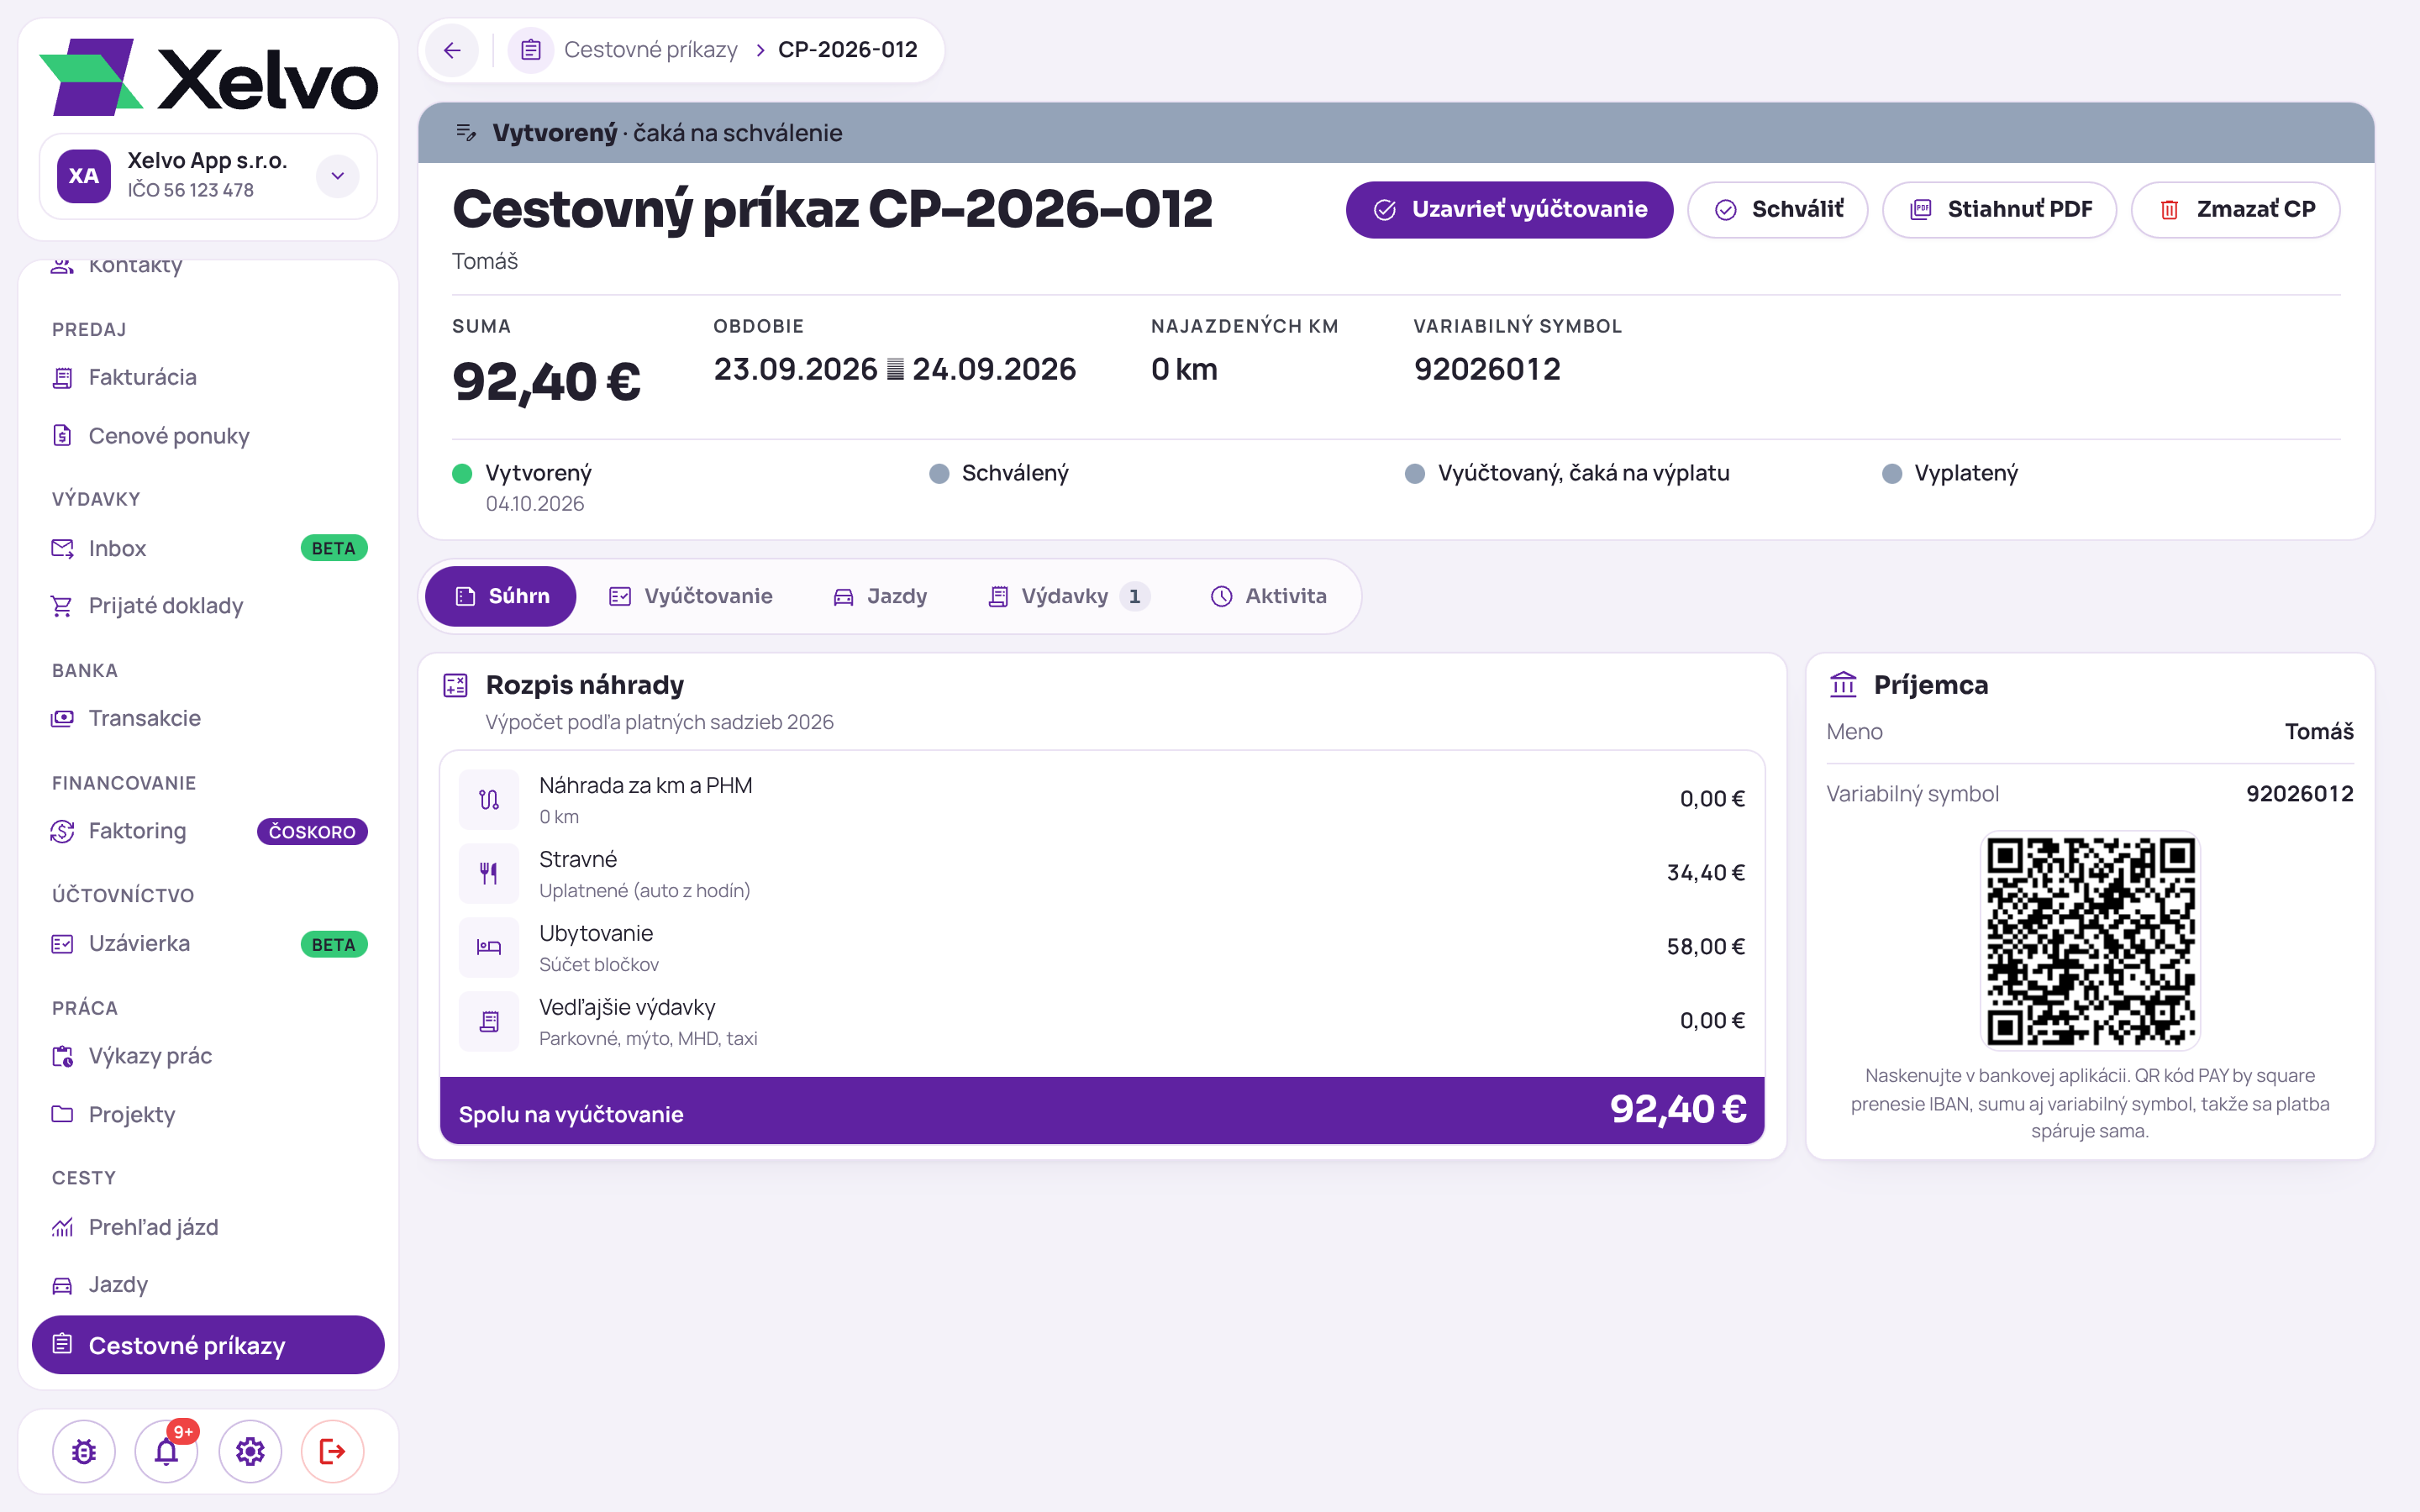Click the PAY by square QR code
Viewport: 2420px width, 1512px height.
[x=2090, y=941]
